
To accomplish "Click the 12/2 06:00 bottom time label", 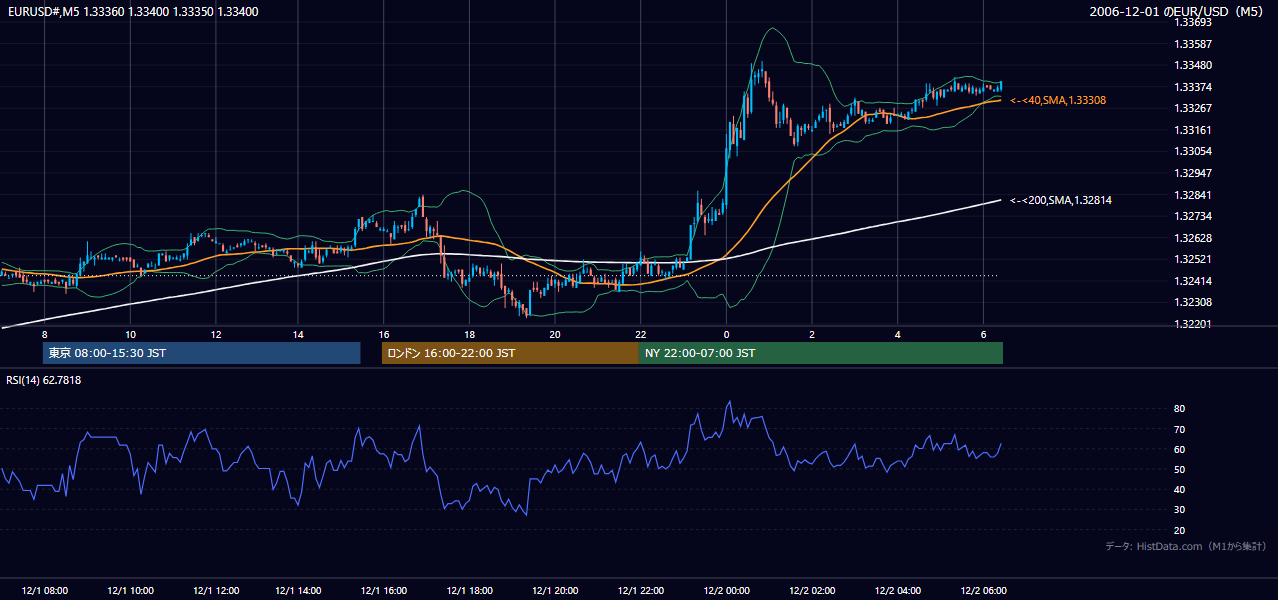I will point(983,590).
